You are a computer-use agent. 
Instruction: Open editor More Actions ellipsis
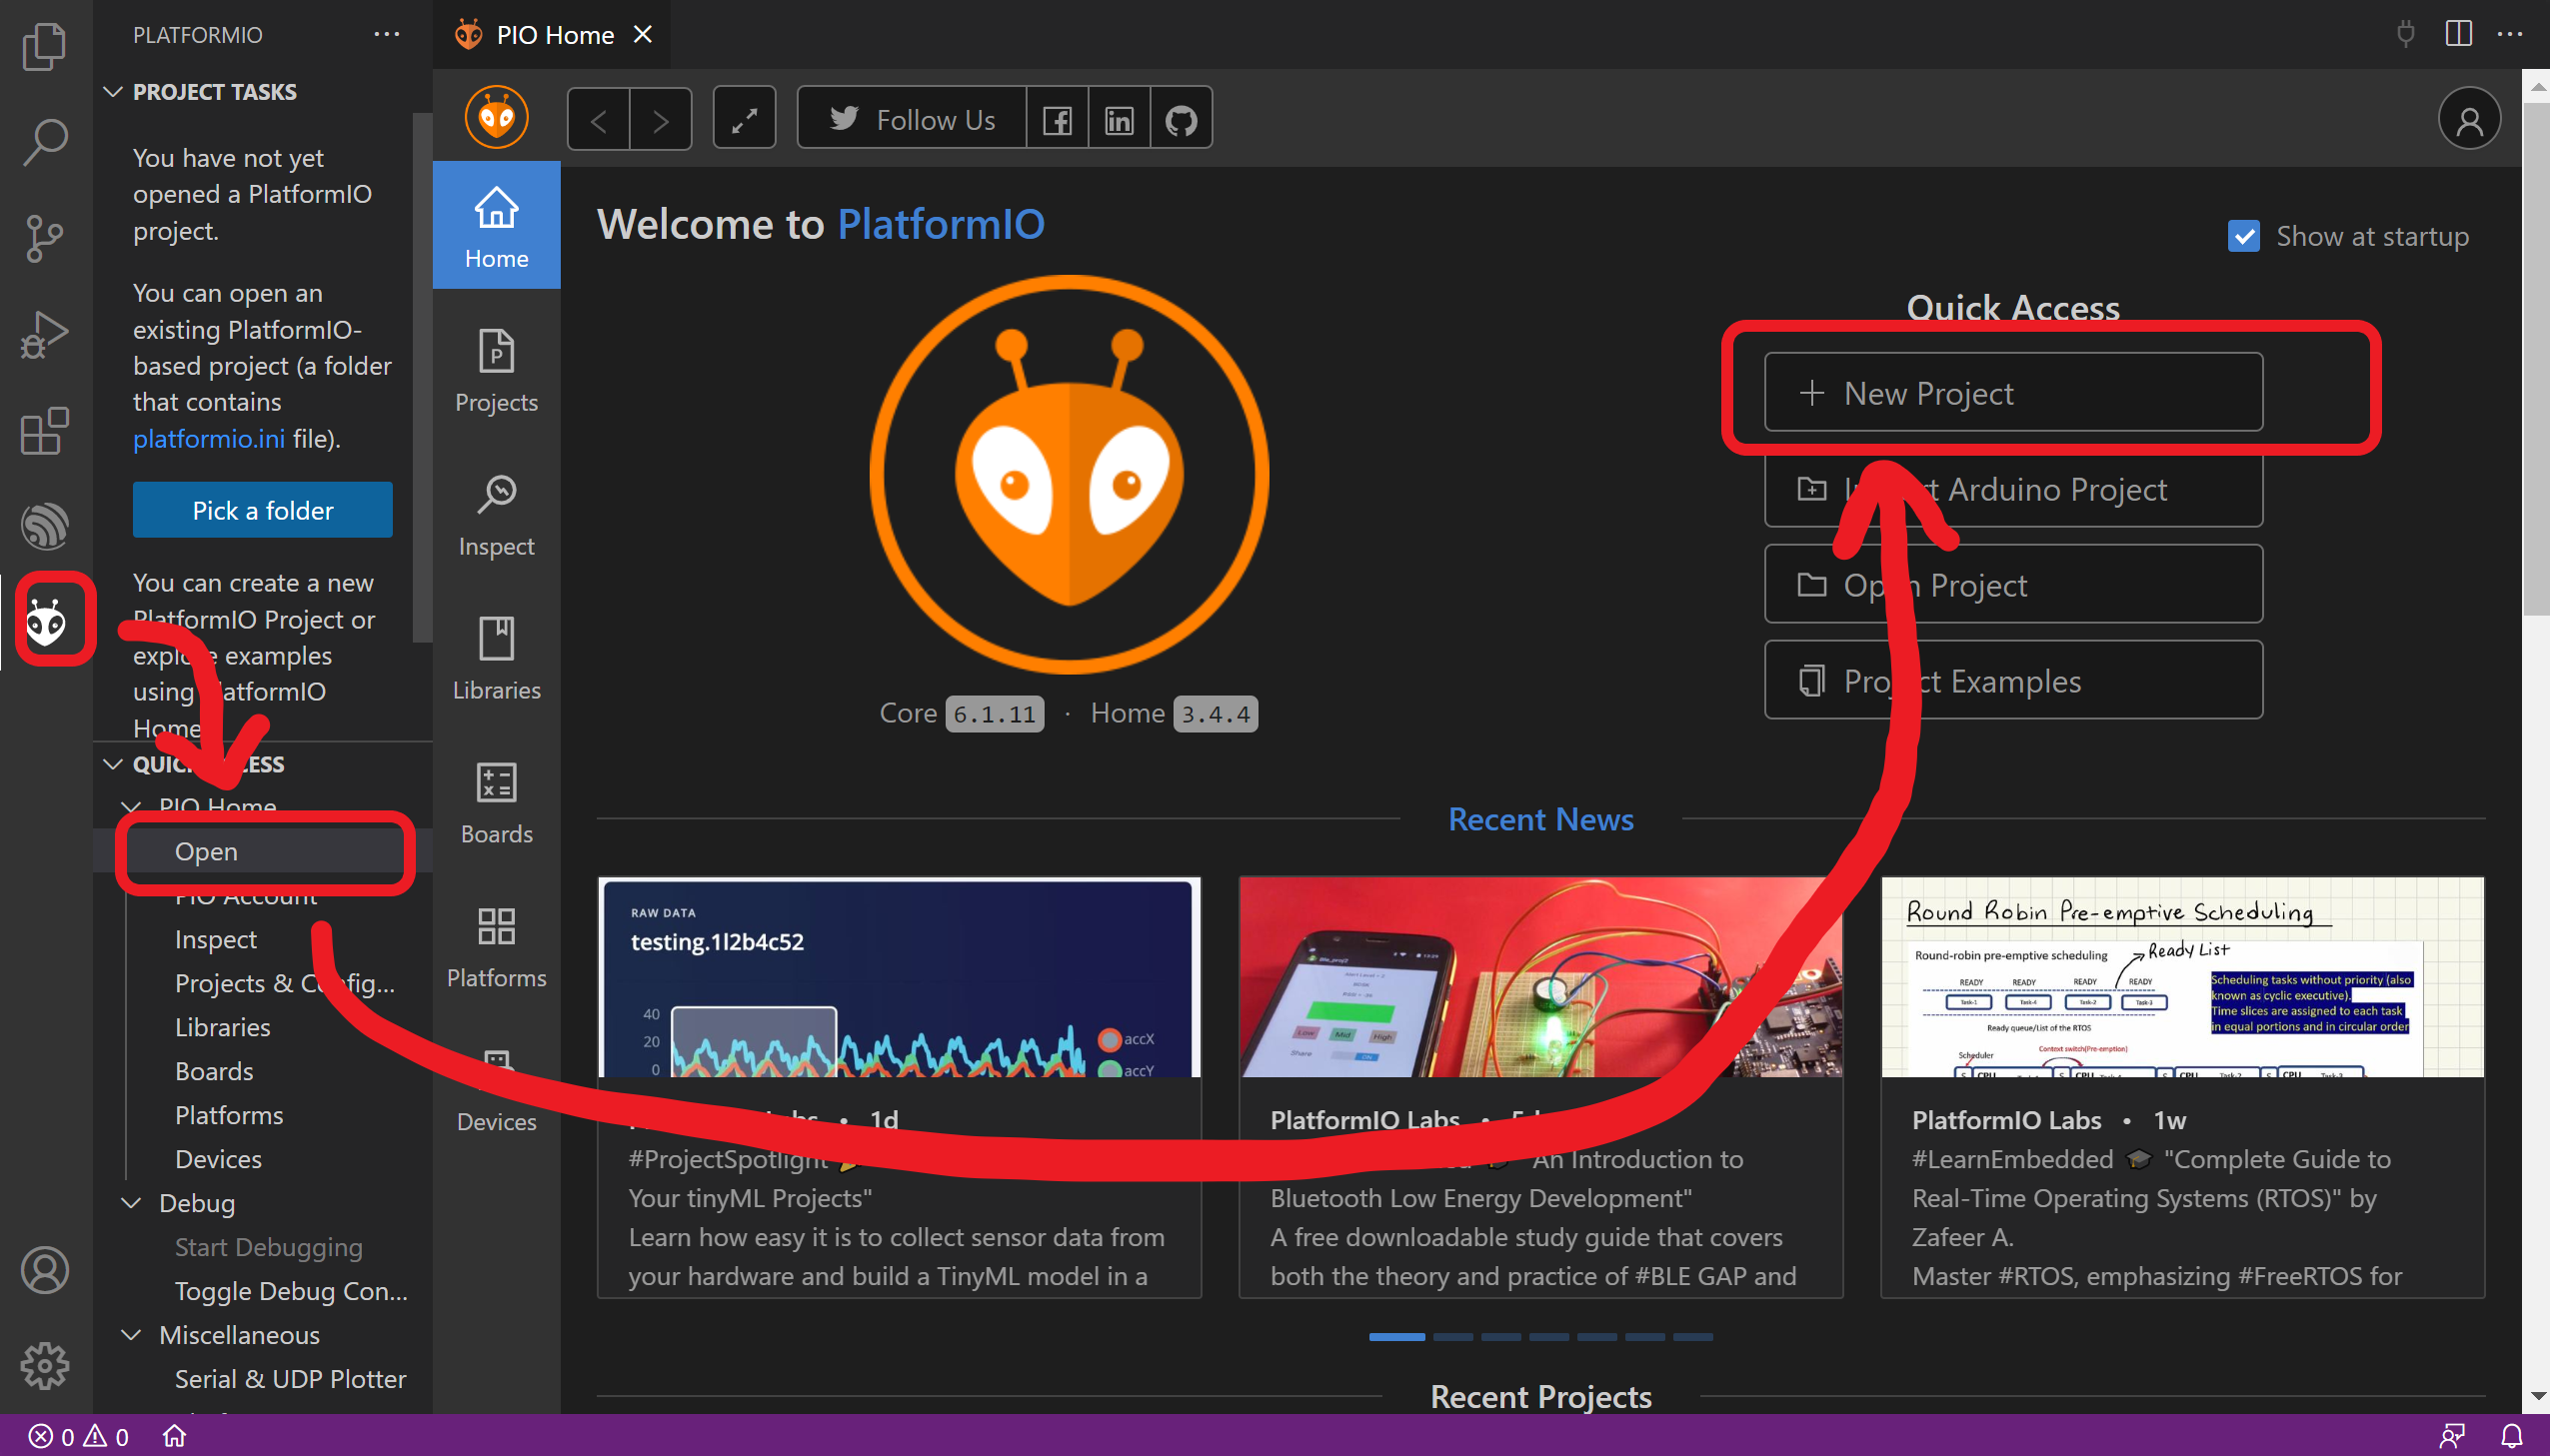point(2510,34)
